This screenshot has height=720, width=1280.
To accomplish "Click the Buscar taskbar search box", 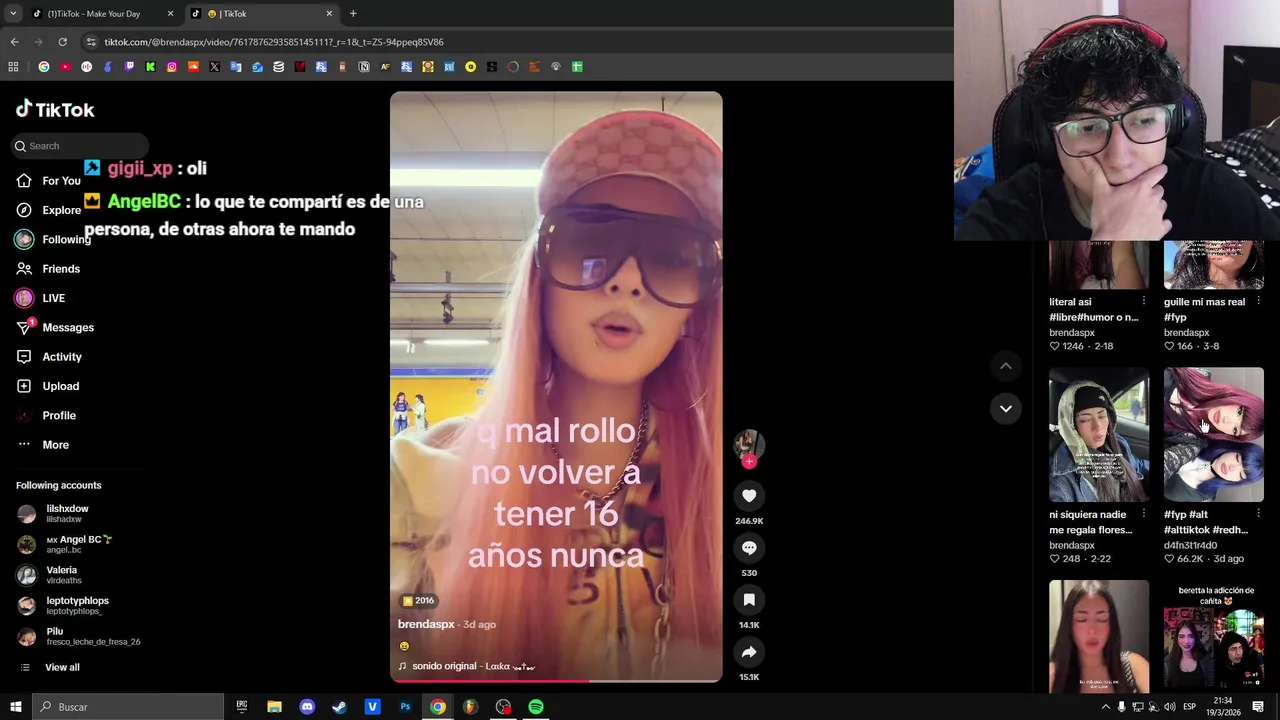I will [128, 707].
